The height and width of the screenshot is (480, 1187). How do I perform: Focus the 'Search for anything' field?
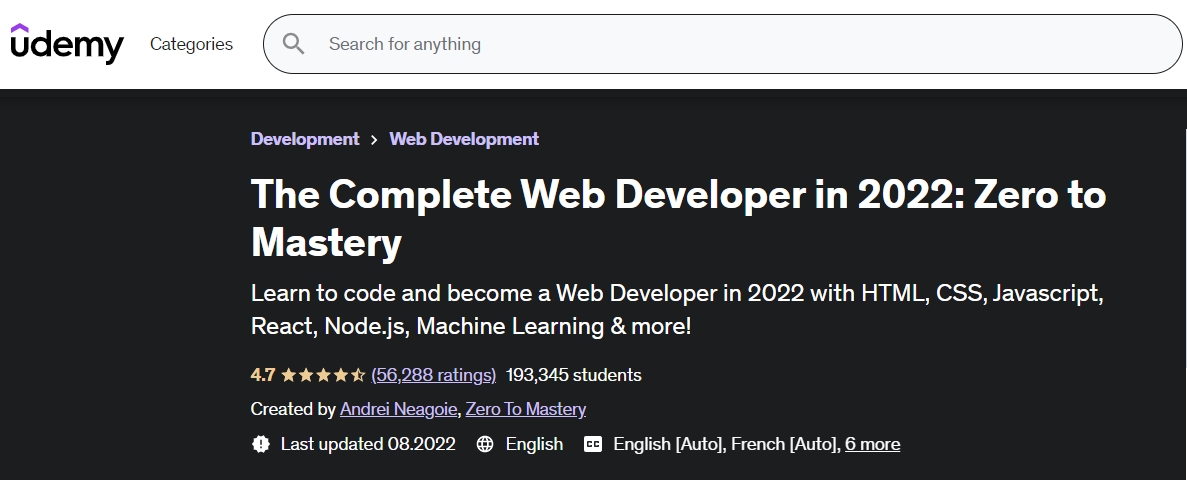click(x=722, y=44)
